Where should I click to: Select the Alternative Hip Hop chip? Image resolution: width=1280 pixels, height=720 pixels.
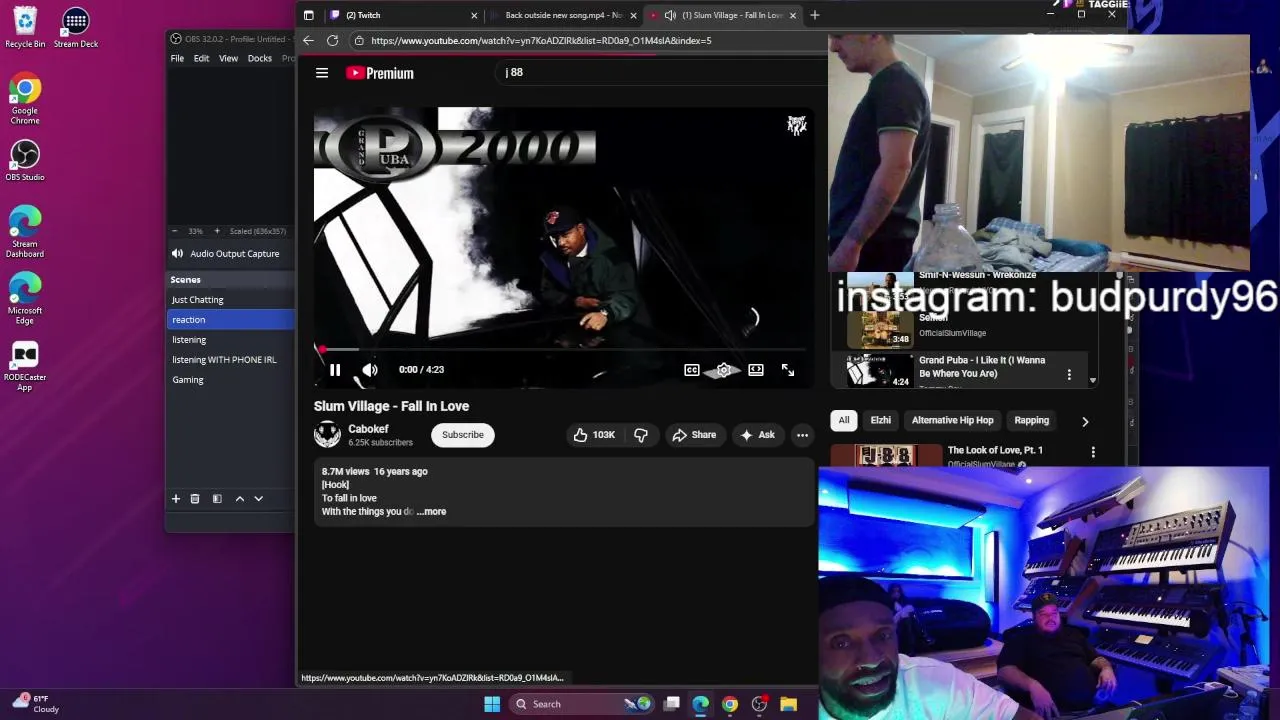coord(953,421)
